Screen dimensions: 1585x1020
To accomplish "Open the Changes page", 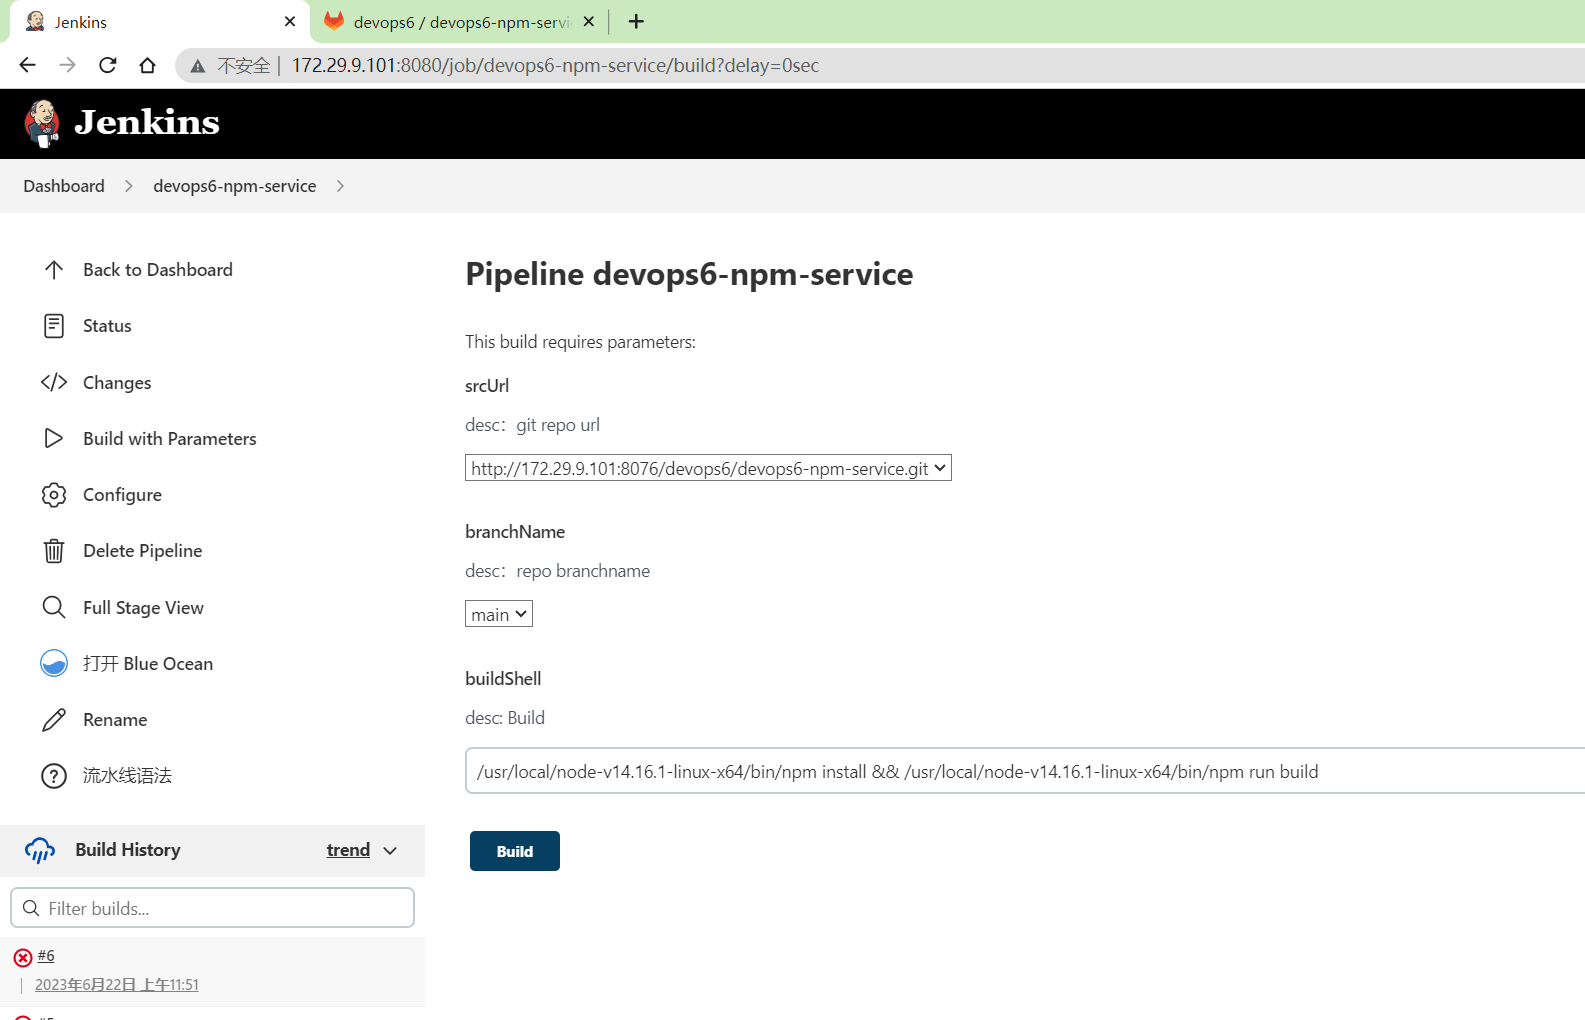I will [117, 383].
